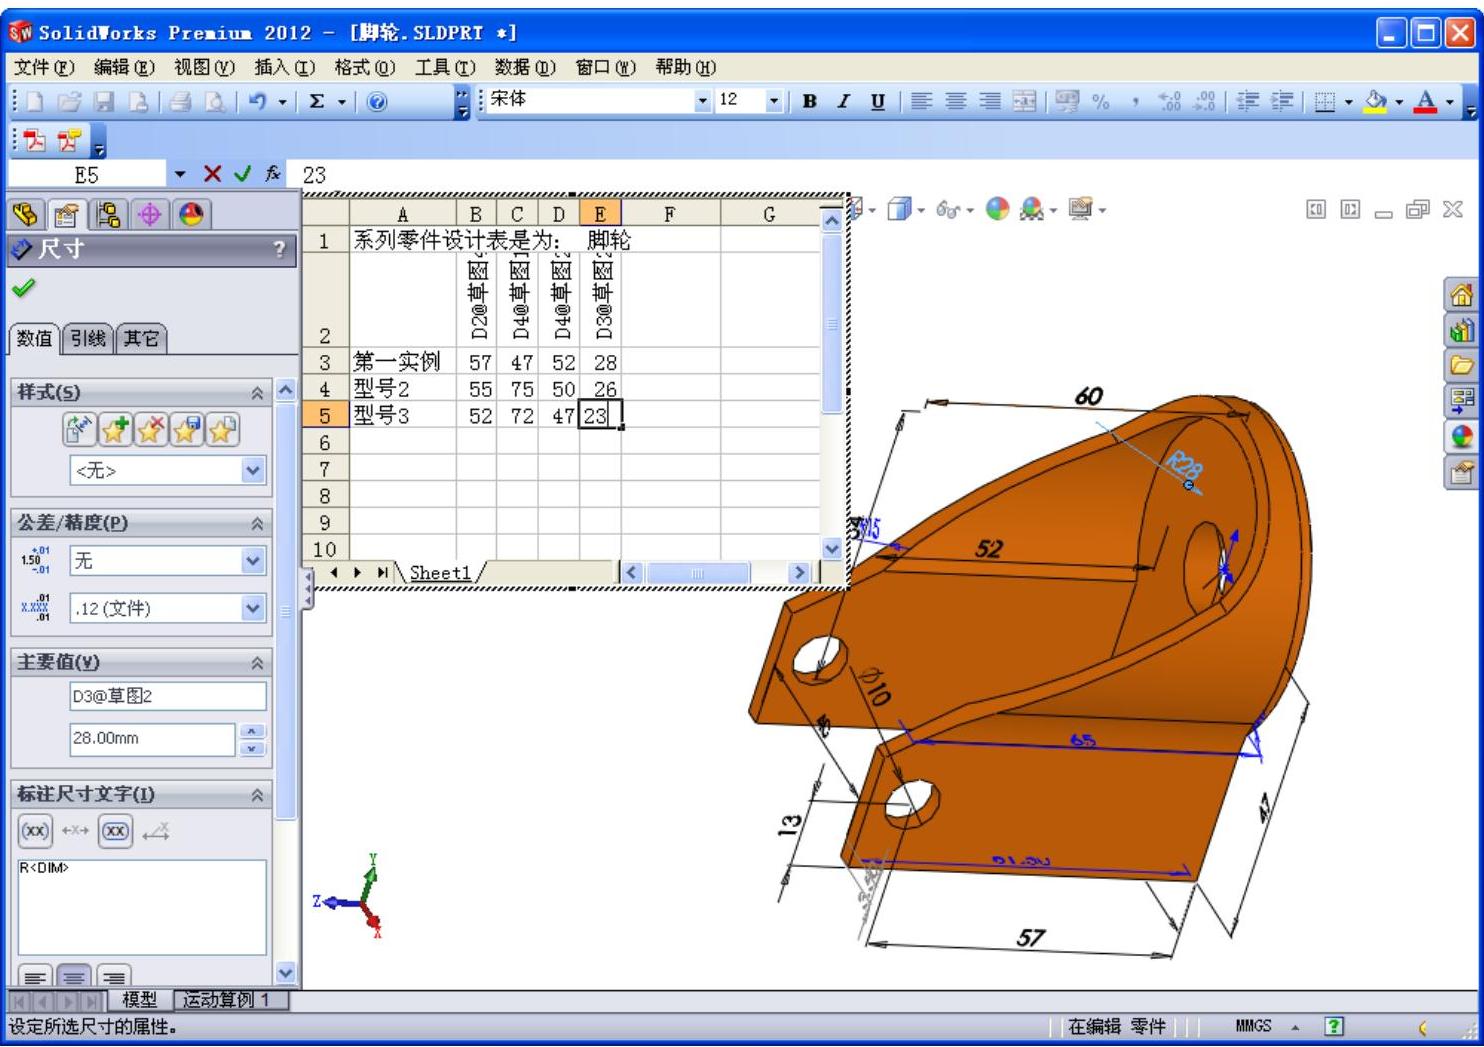
Task: Toggle the add parentheses (xx) button
Action: tap(35, 831)
